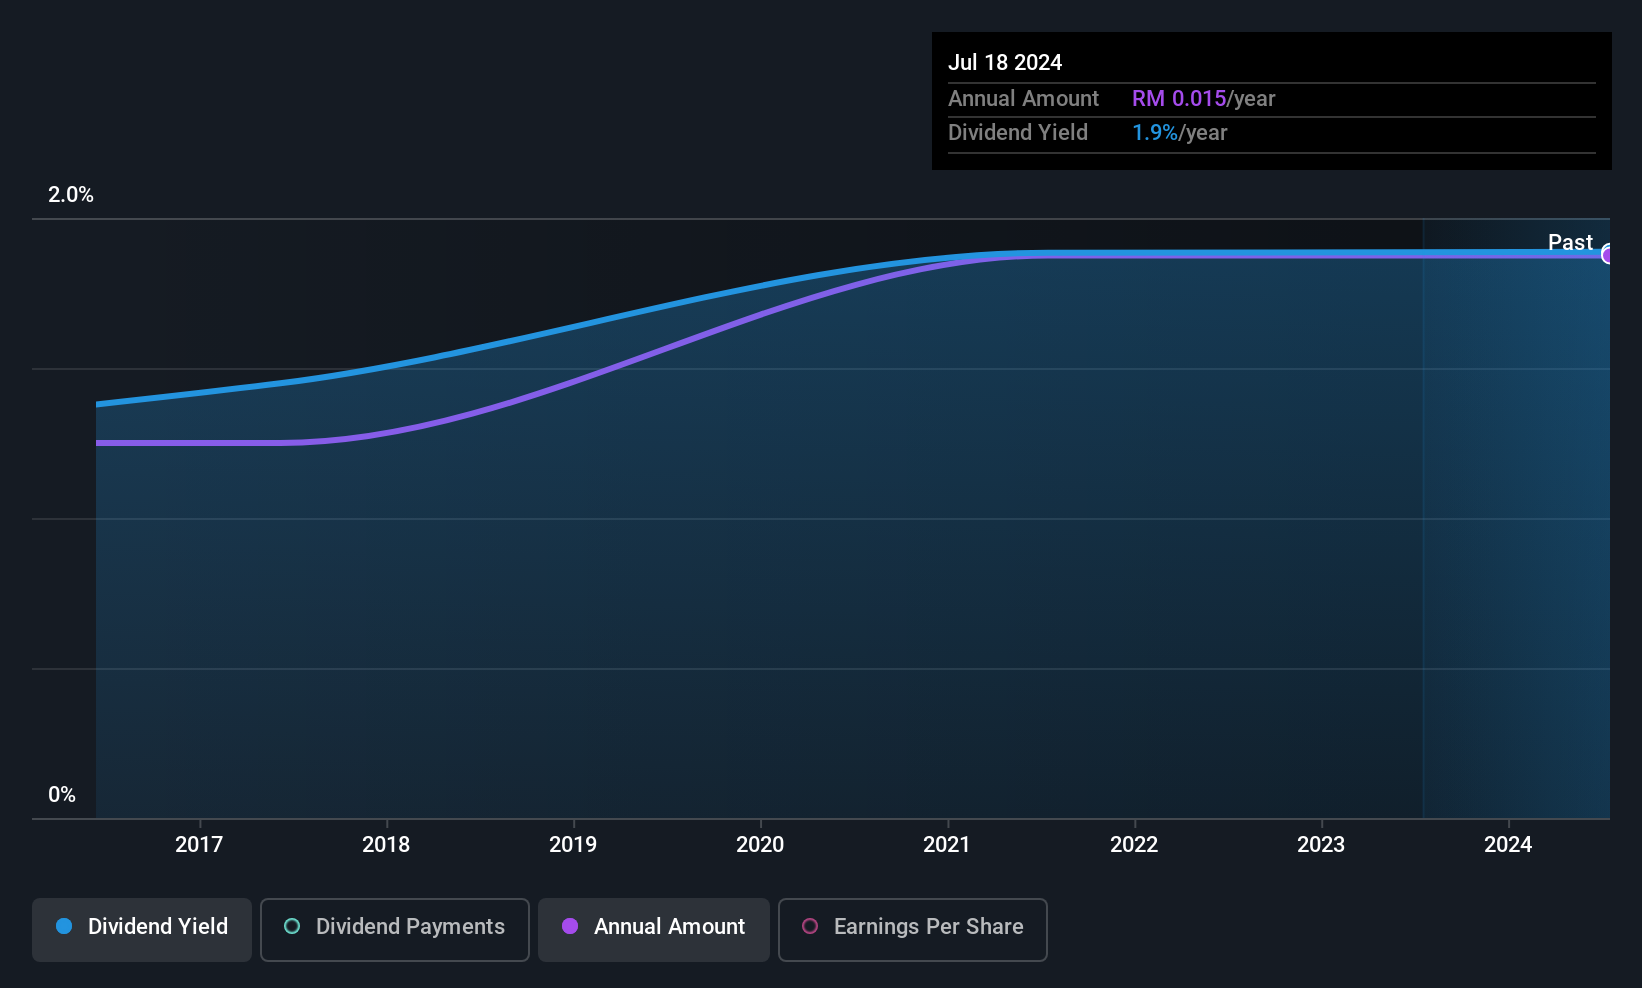This screenshot has height=988, width=1642.
Task: Click the Past label on chart
Action: click(x=1570, y=242)
